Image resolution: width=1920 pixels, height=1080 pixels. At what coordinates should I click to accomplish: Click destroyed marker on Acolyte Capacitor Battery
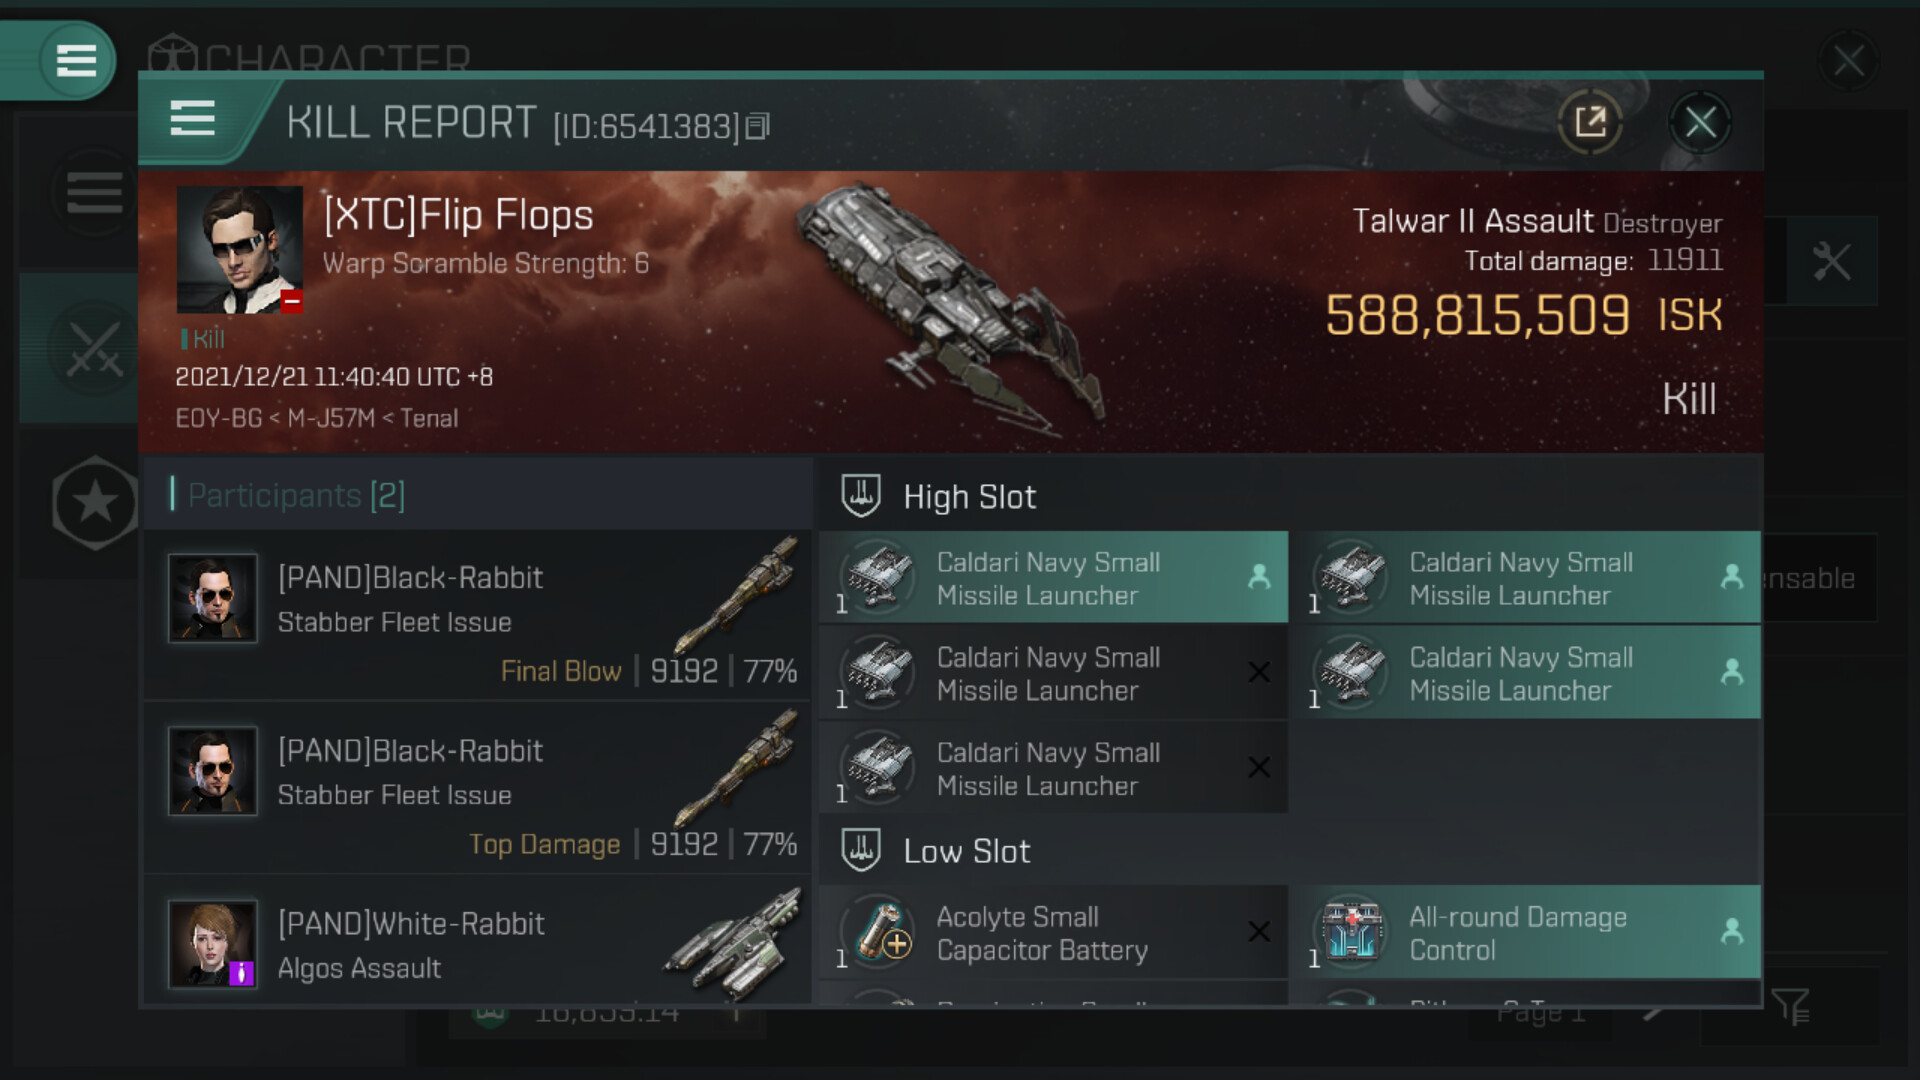click(1259, 932)
